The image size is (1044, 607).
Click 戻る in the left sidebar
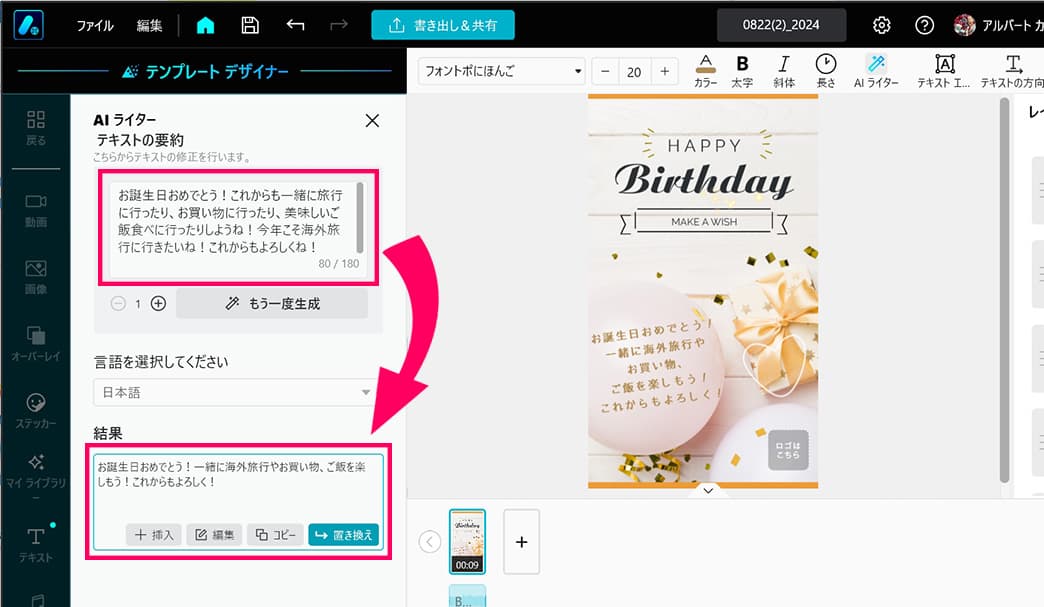point(36,128)
